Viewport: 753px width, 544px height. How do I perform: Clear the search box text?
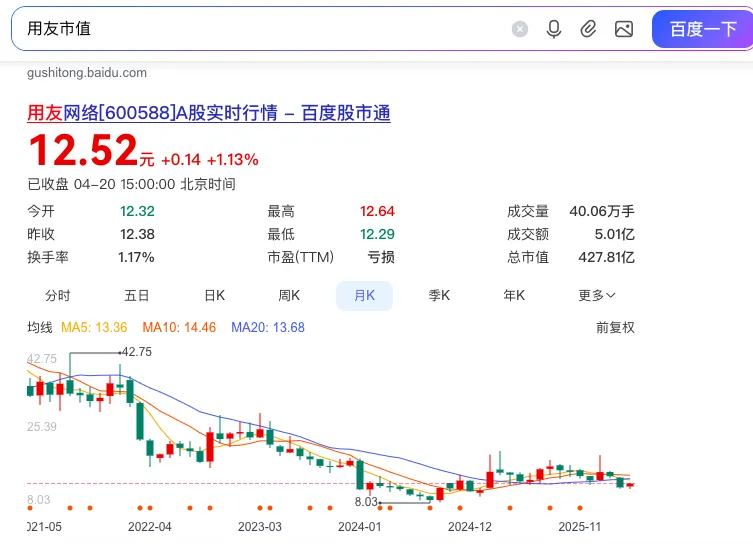tap(520, 29)
